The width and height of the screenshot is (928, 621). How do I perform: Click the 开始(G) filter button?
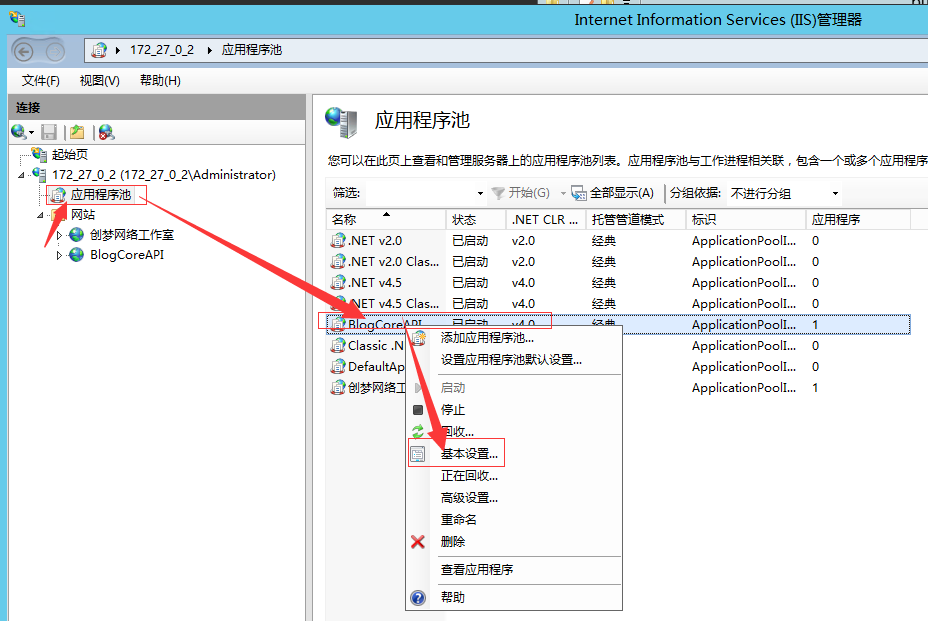coord(521,193)
